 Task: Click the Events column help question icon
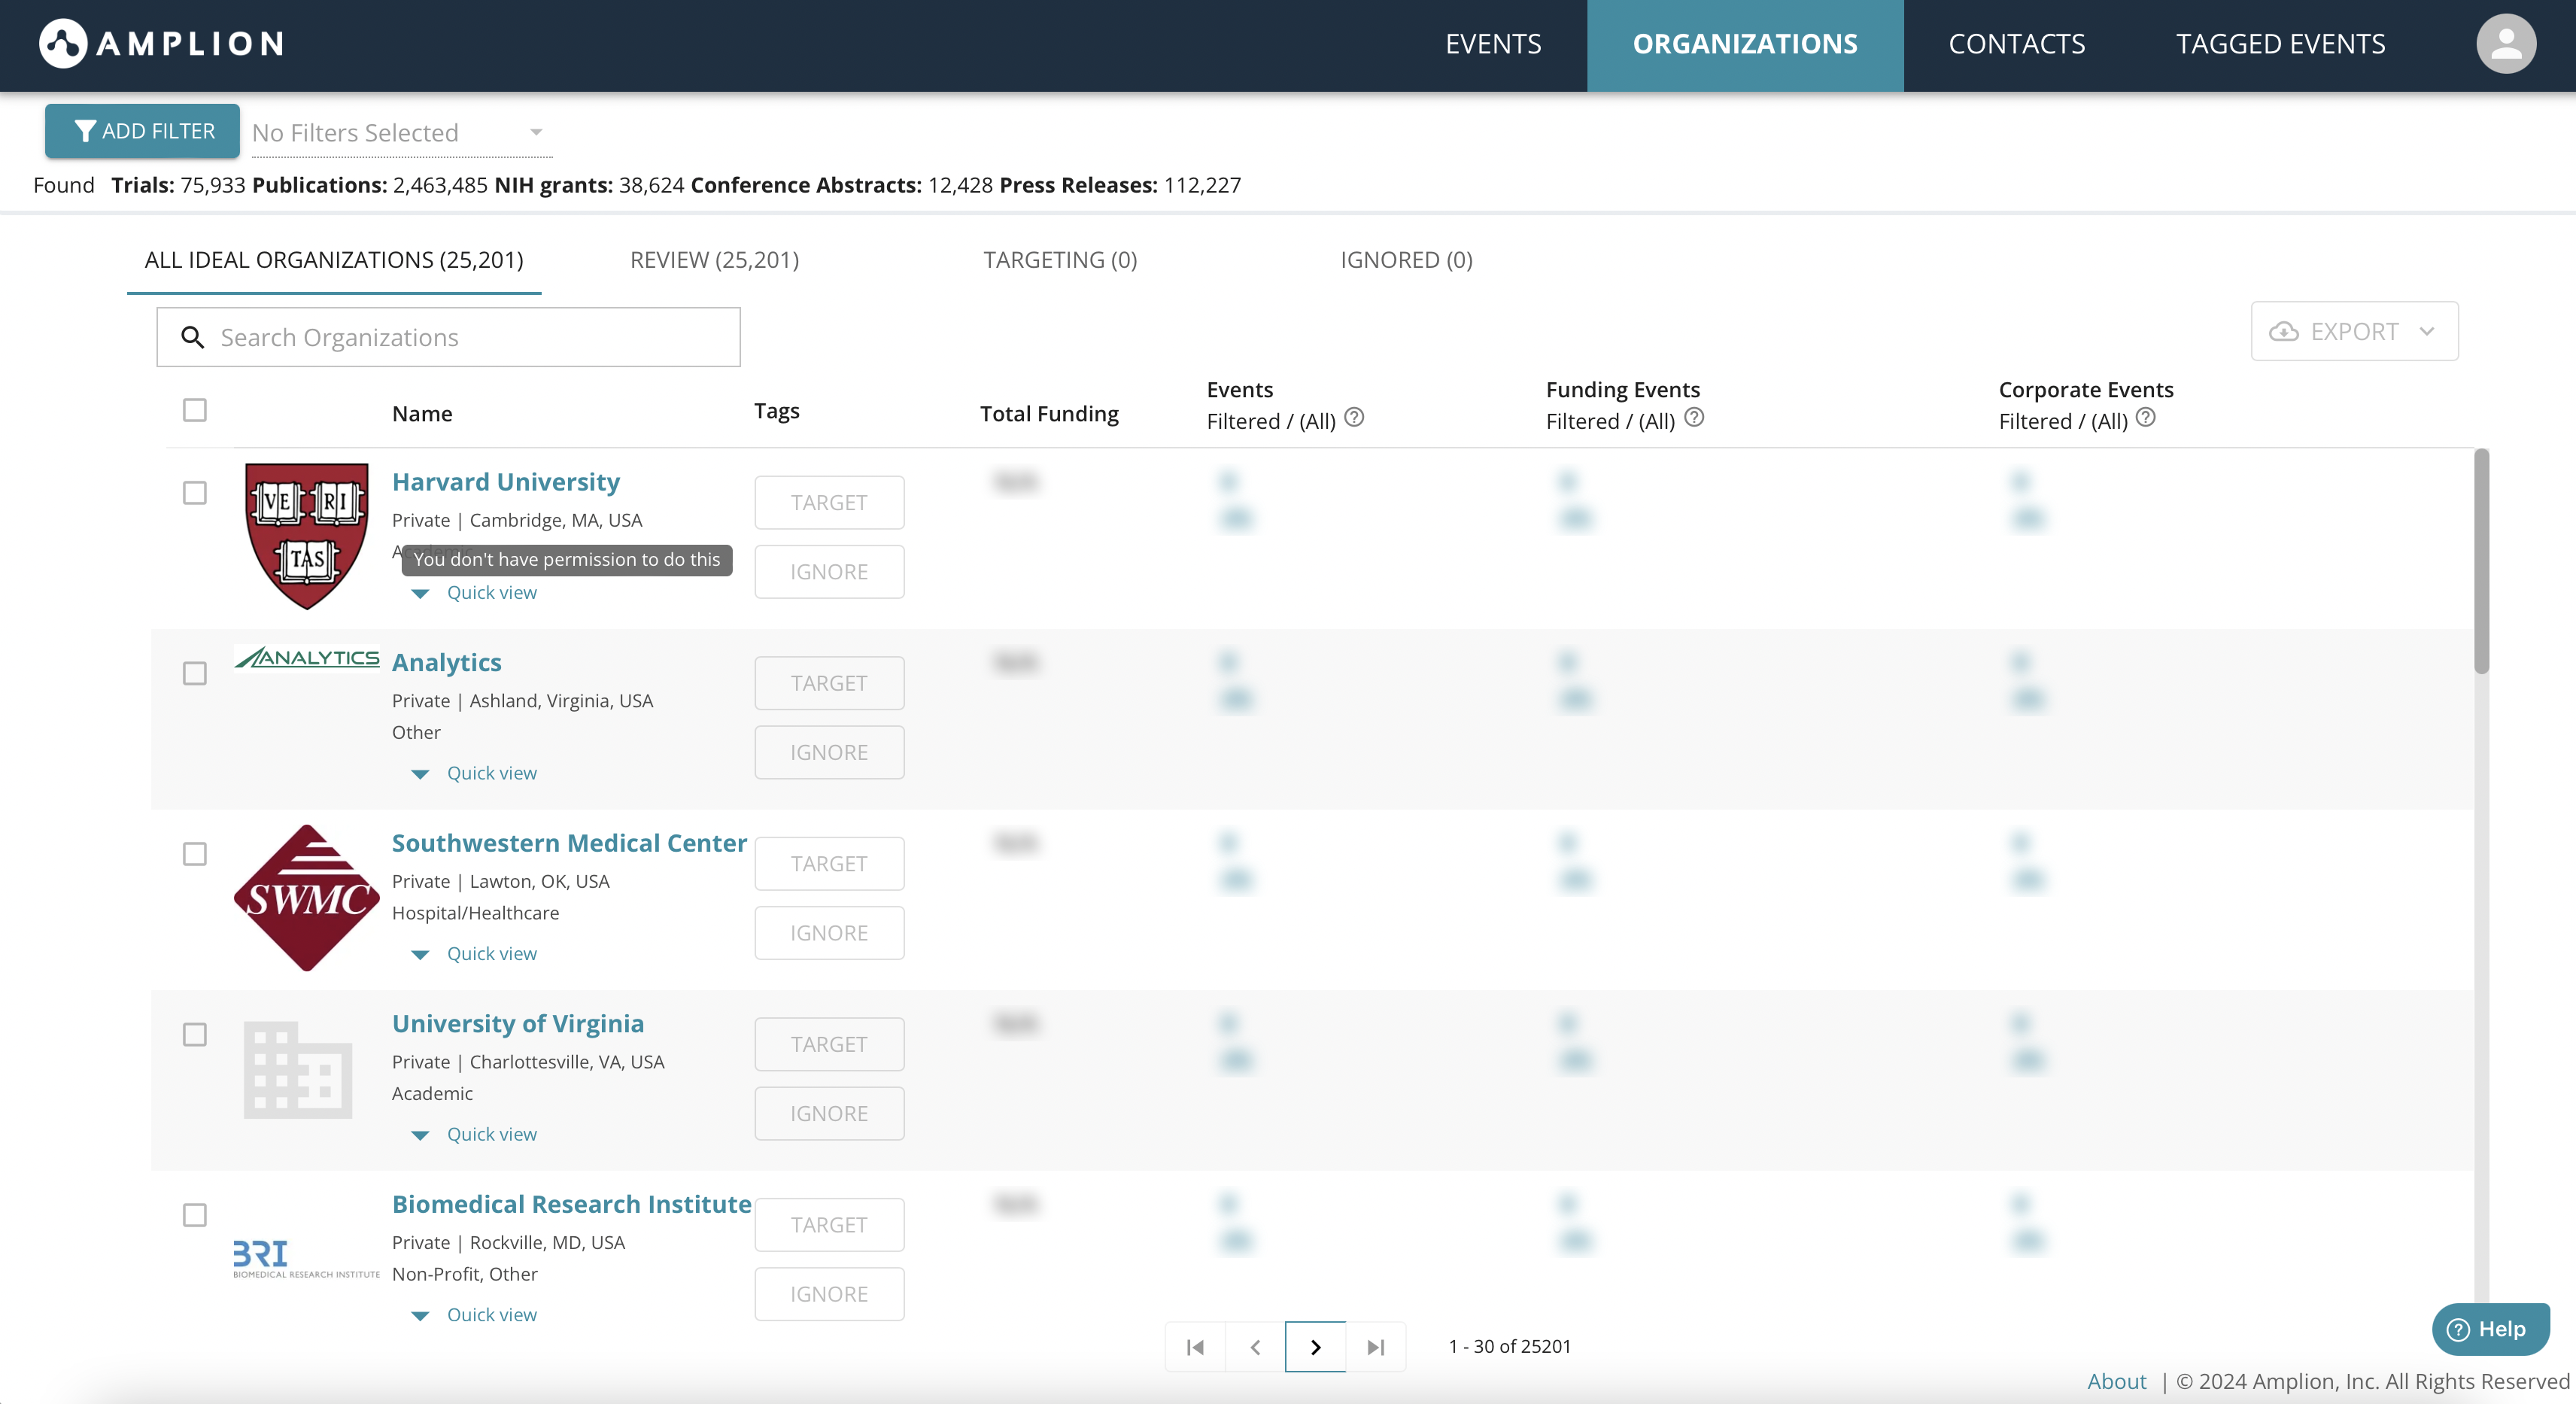(1354, 418)
